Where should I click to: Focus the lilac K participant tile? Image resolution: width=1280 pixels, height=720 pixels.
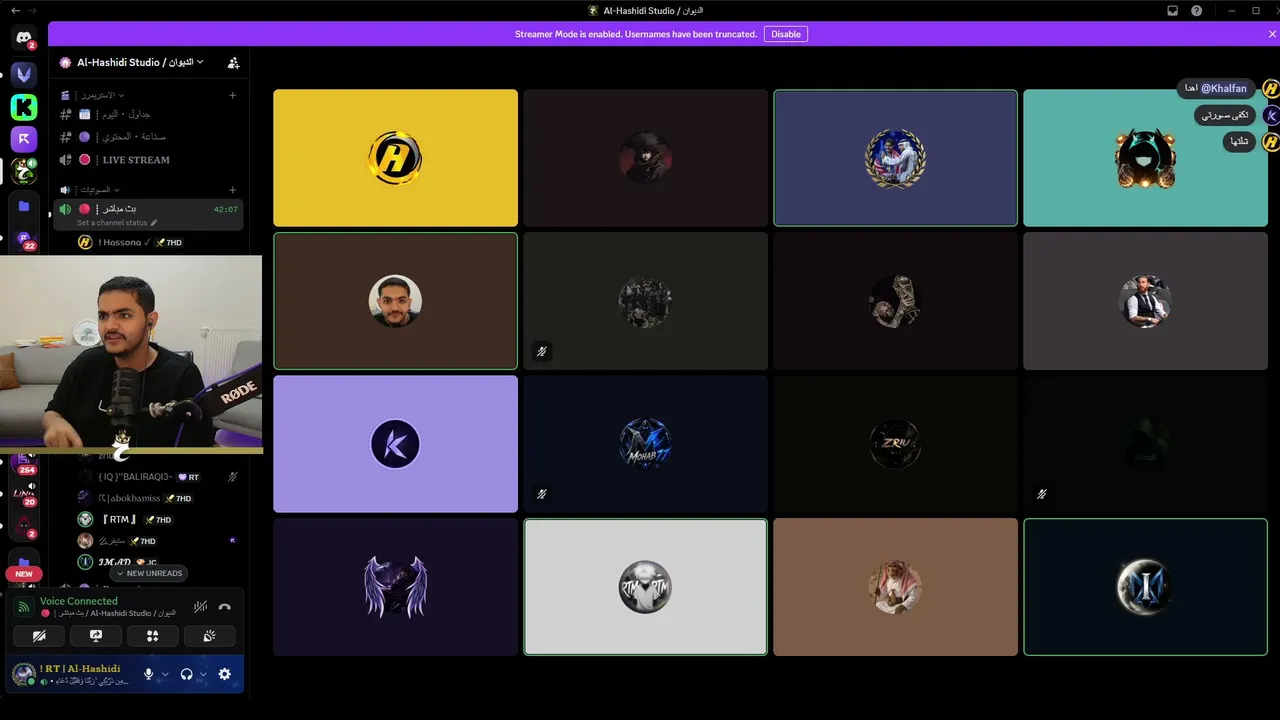tap(395, 444)
